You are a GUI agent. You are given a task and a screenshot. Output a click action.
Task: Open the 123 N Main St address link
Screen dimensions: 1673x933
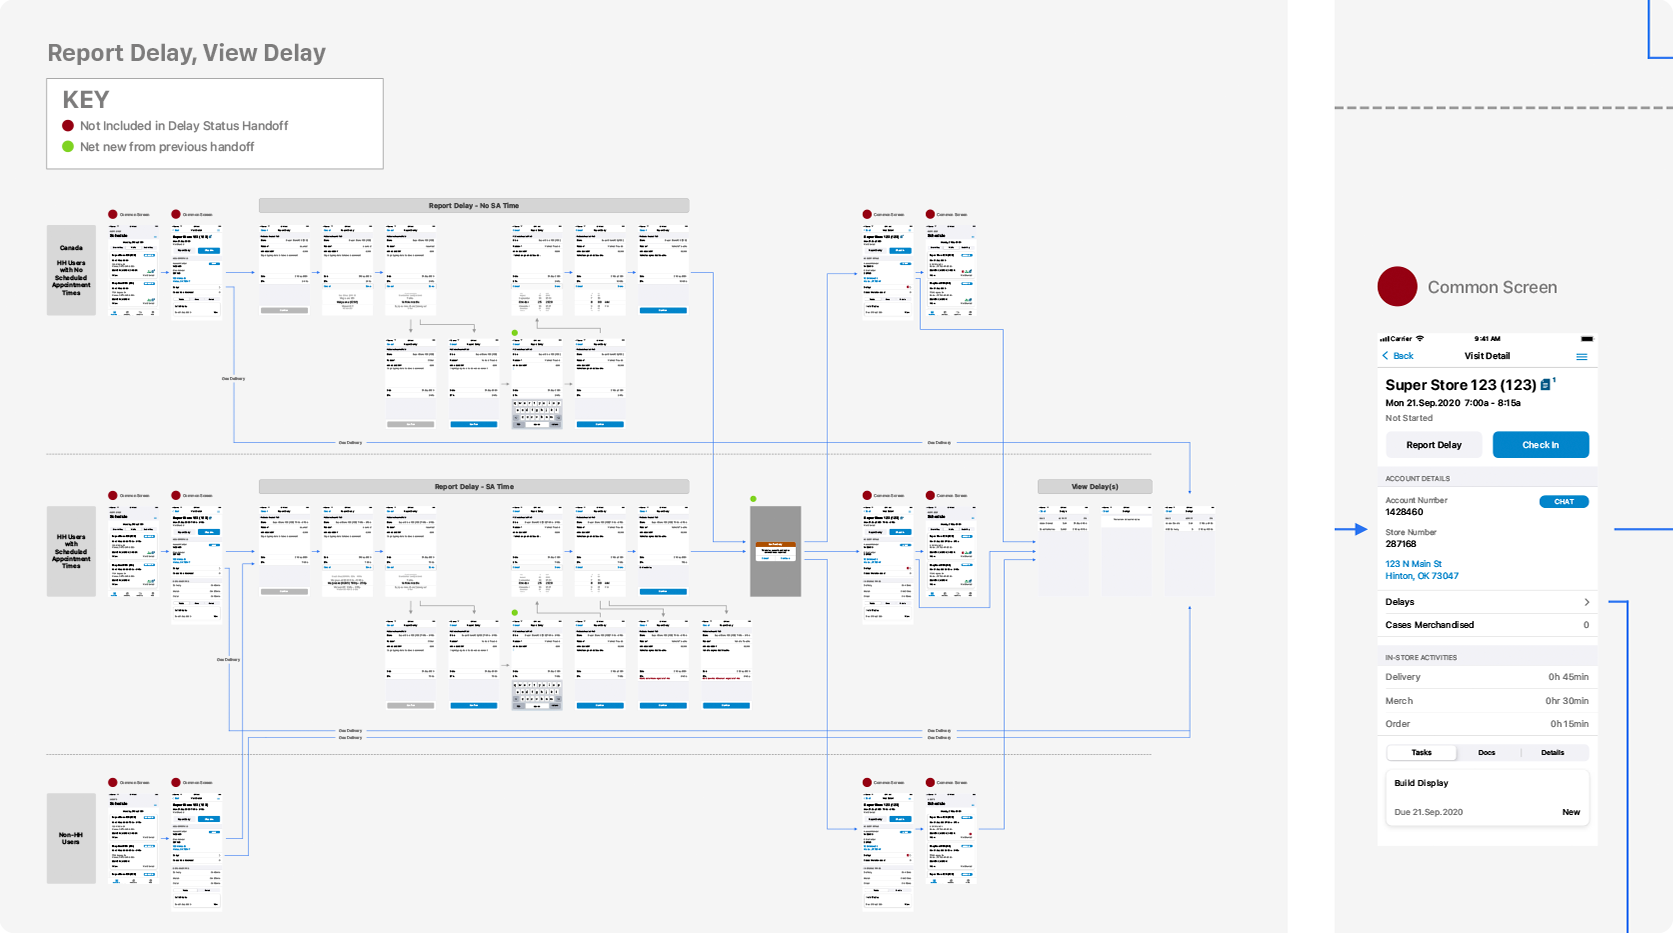(1421, 570)
